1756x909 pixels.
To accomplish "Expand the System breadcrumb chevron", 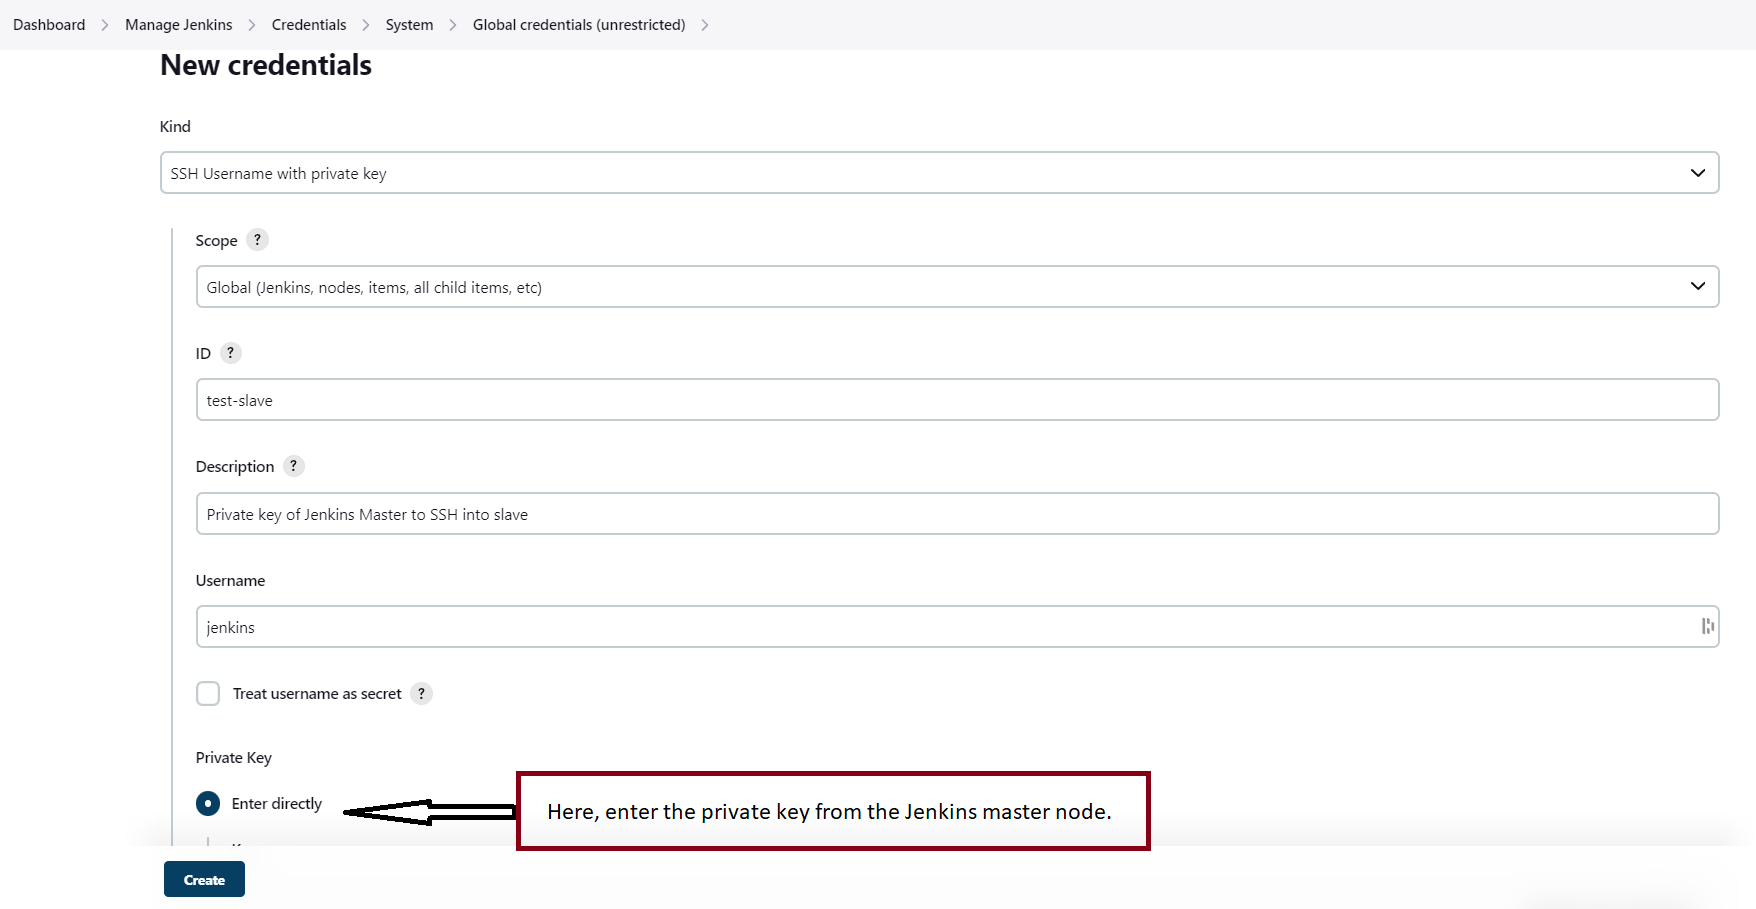I will click(x=453, y=25).
